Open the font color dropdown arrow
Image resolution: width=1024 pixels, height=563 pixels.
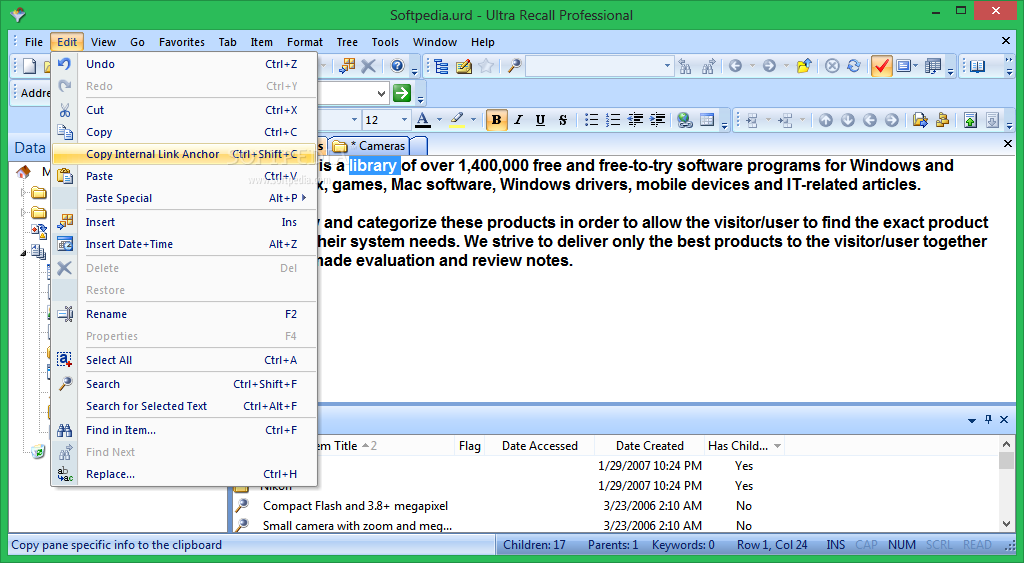point(440,120)
